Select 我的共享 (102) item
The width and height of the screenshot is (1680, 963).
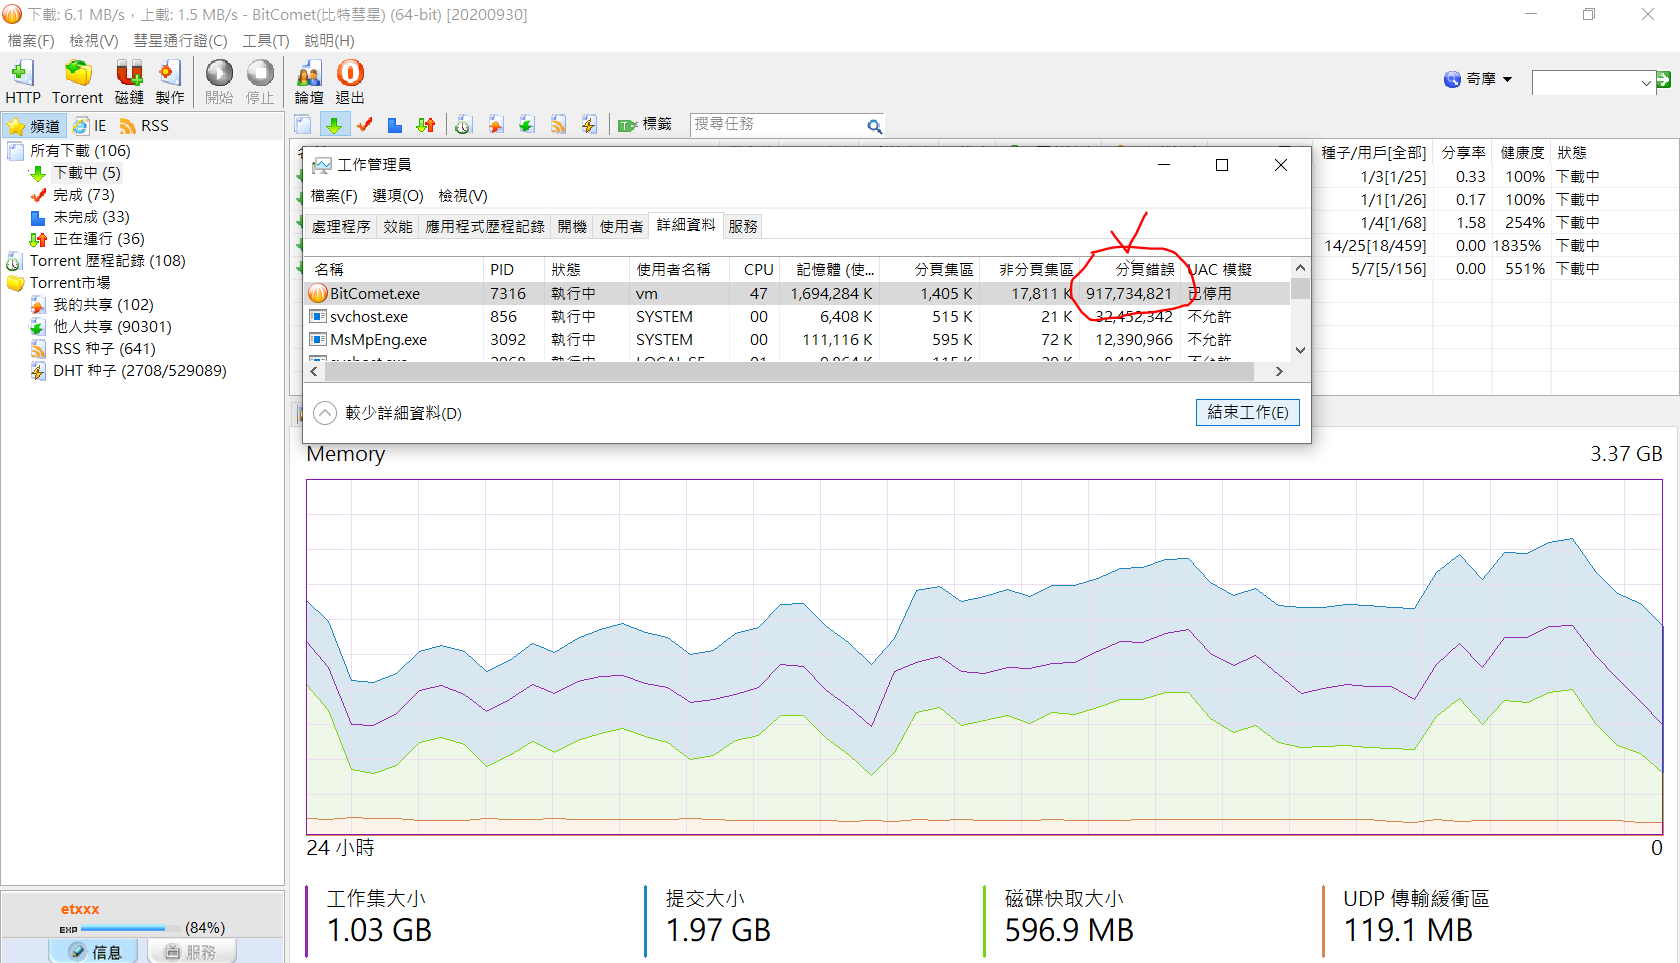tap(103, 305)
